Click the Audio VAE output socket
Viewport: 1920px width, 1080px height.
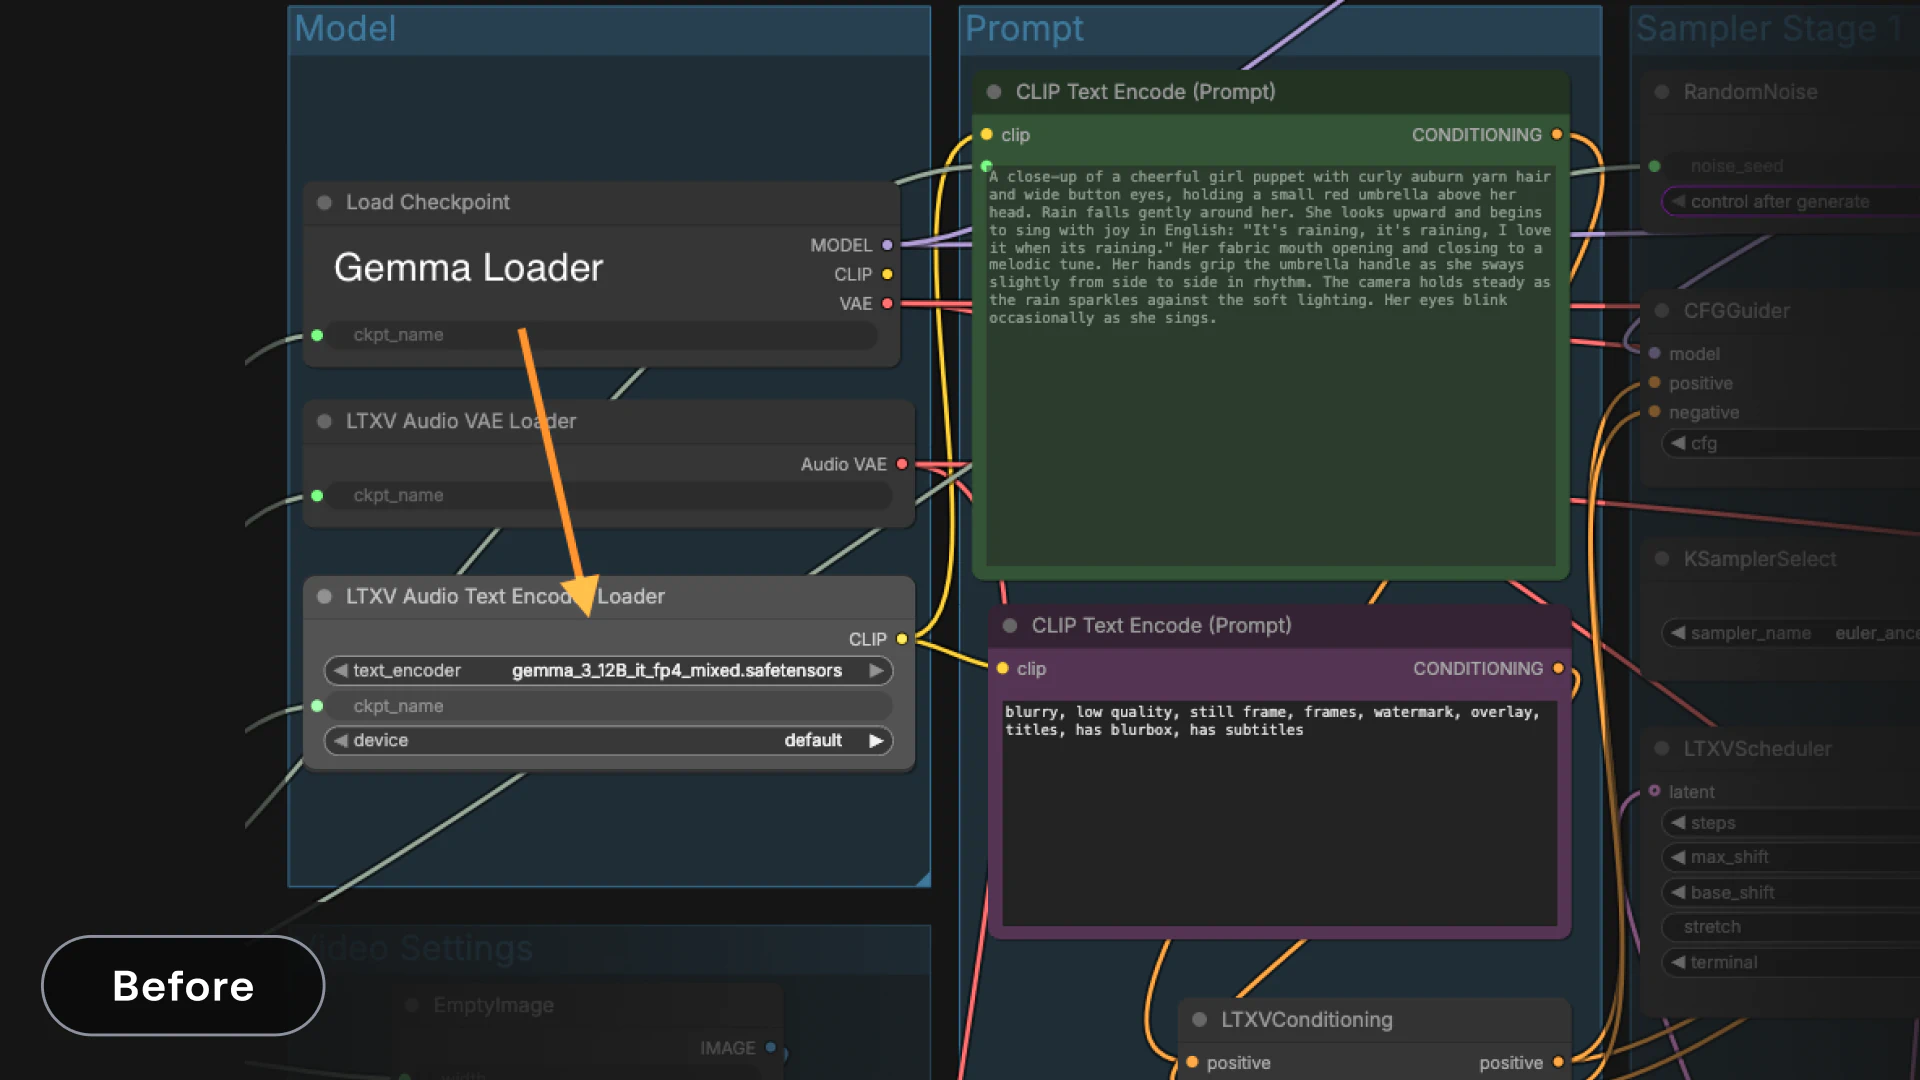[902, 464]
